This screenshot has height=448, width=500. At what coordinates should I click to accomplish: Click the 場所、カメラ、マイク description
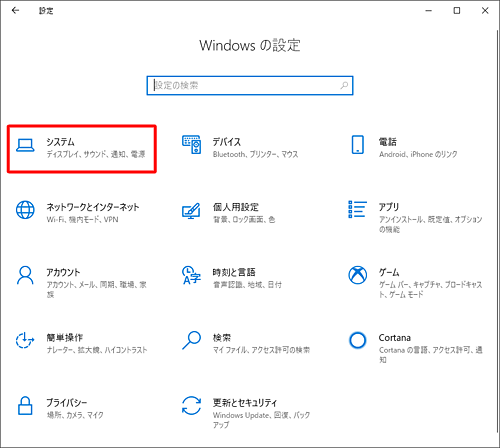[75, 415]
